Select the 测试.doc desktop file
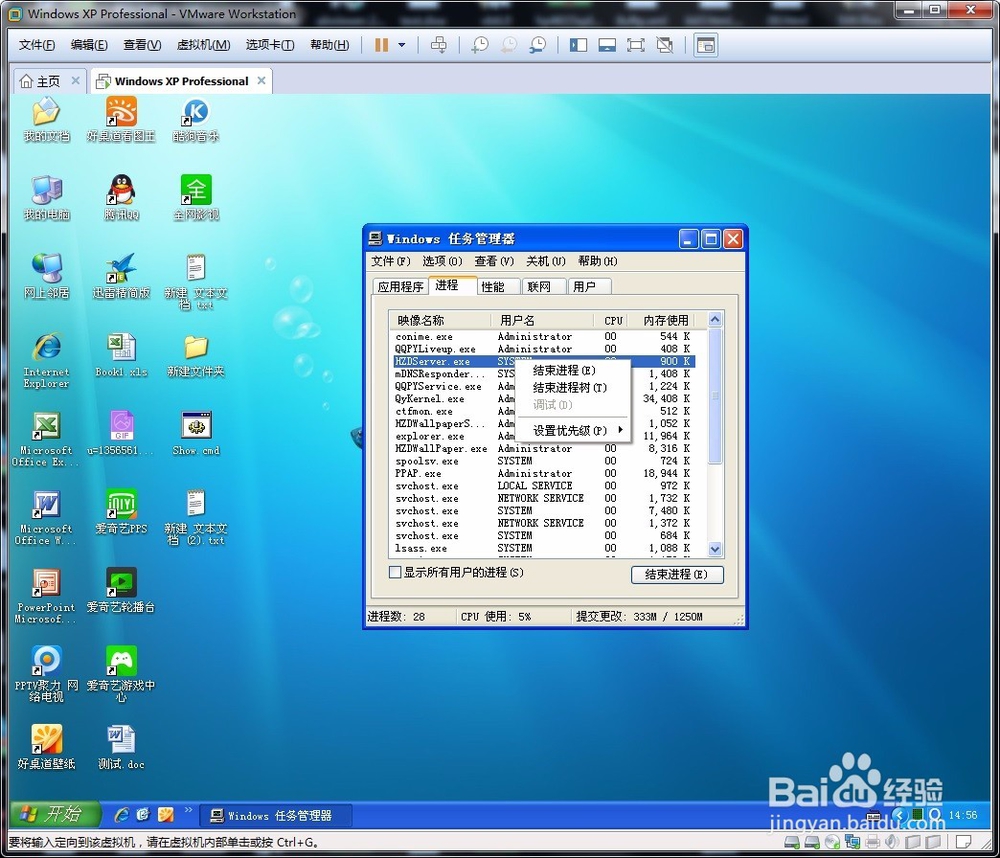The image size is (1000, 858). click(121, 748)
